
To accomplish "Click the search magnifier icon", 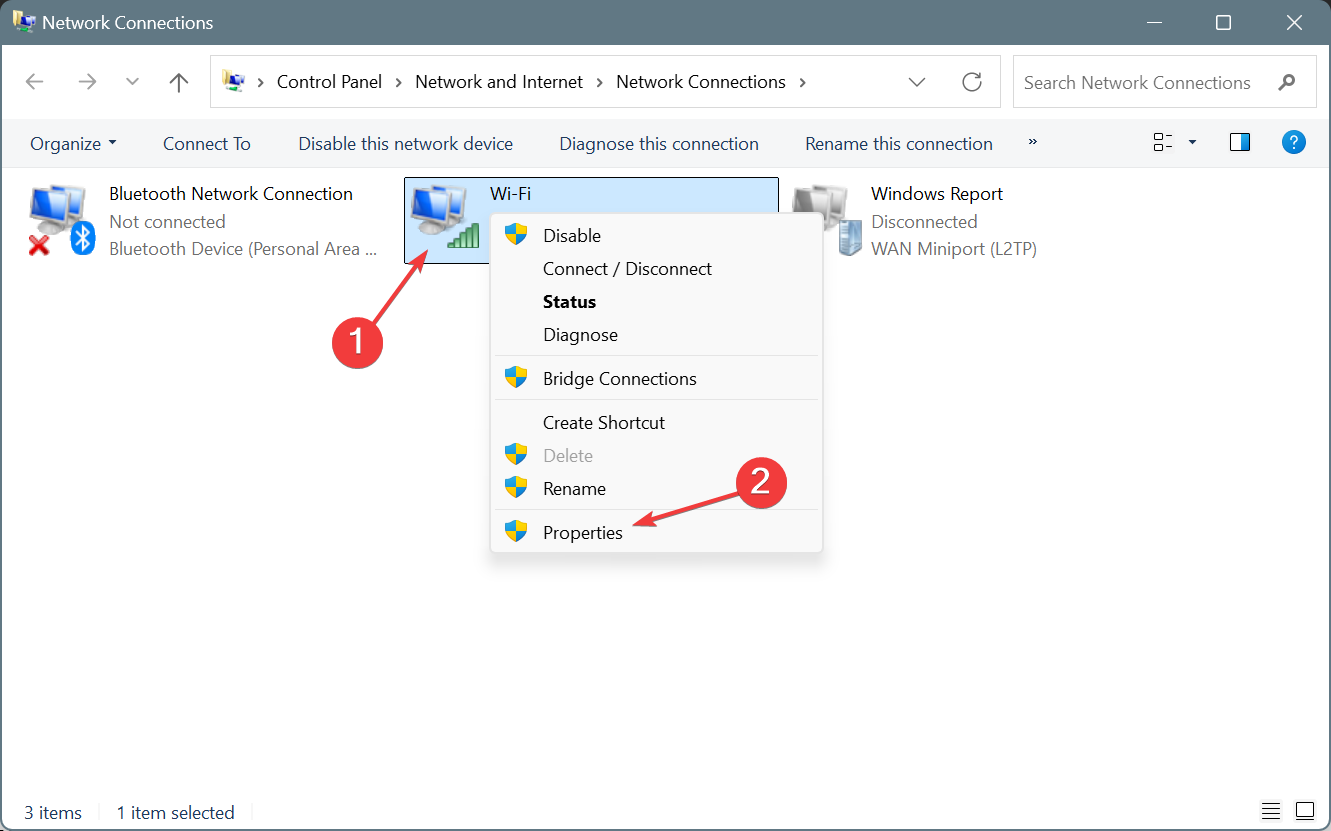I will 1287,82.
